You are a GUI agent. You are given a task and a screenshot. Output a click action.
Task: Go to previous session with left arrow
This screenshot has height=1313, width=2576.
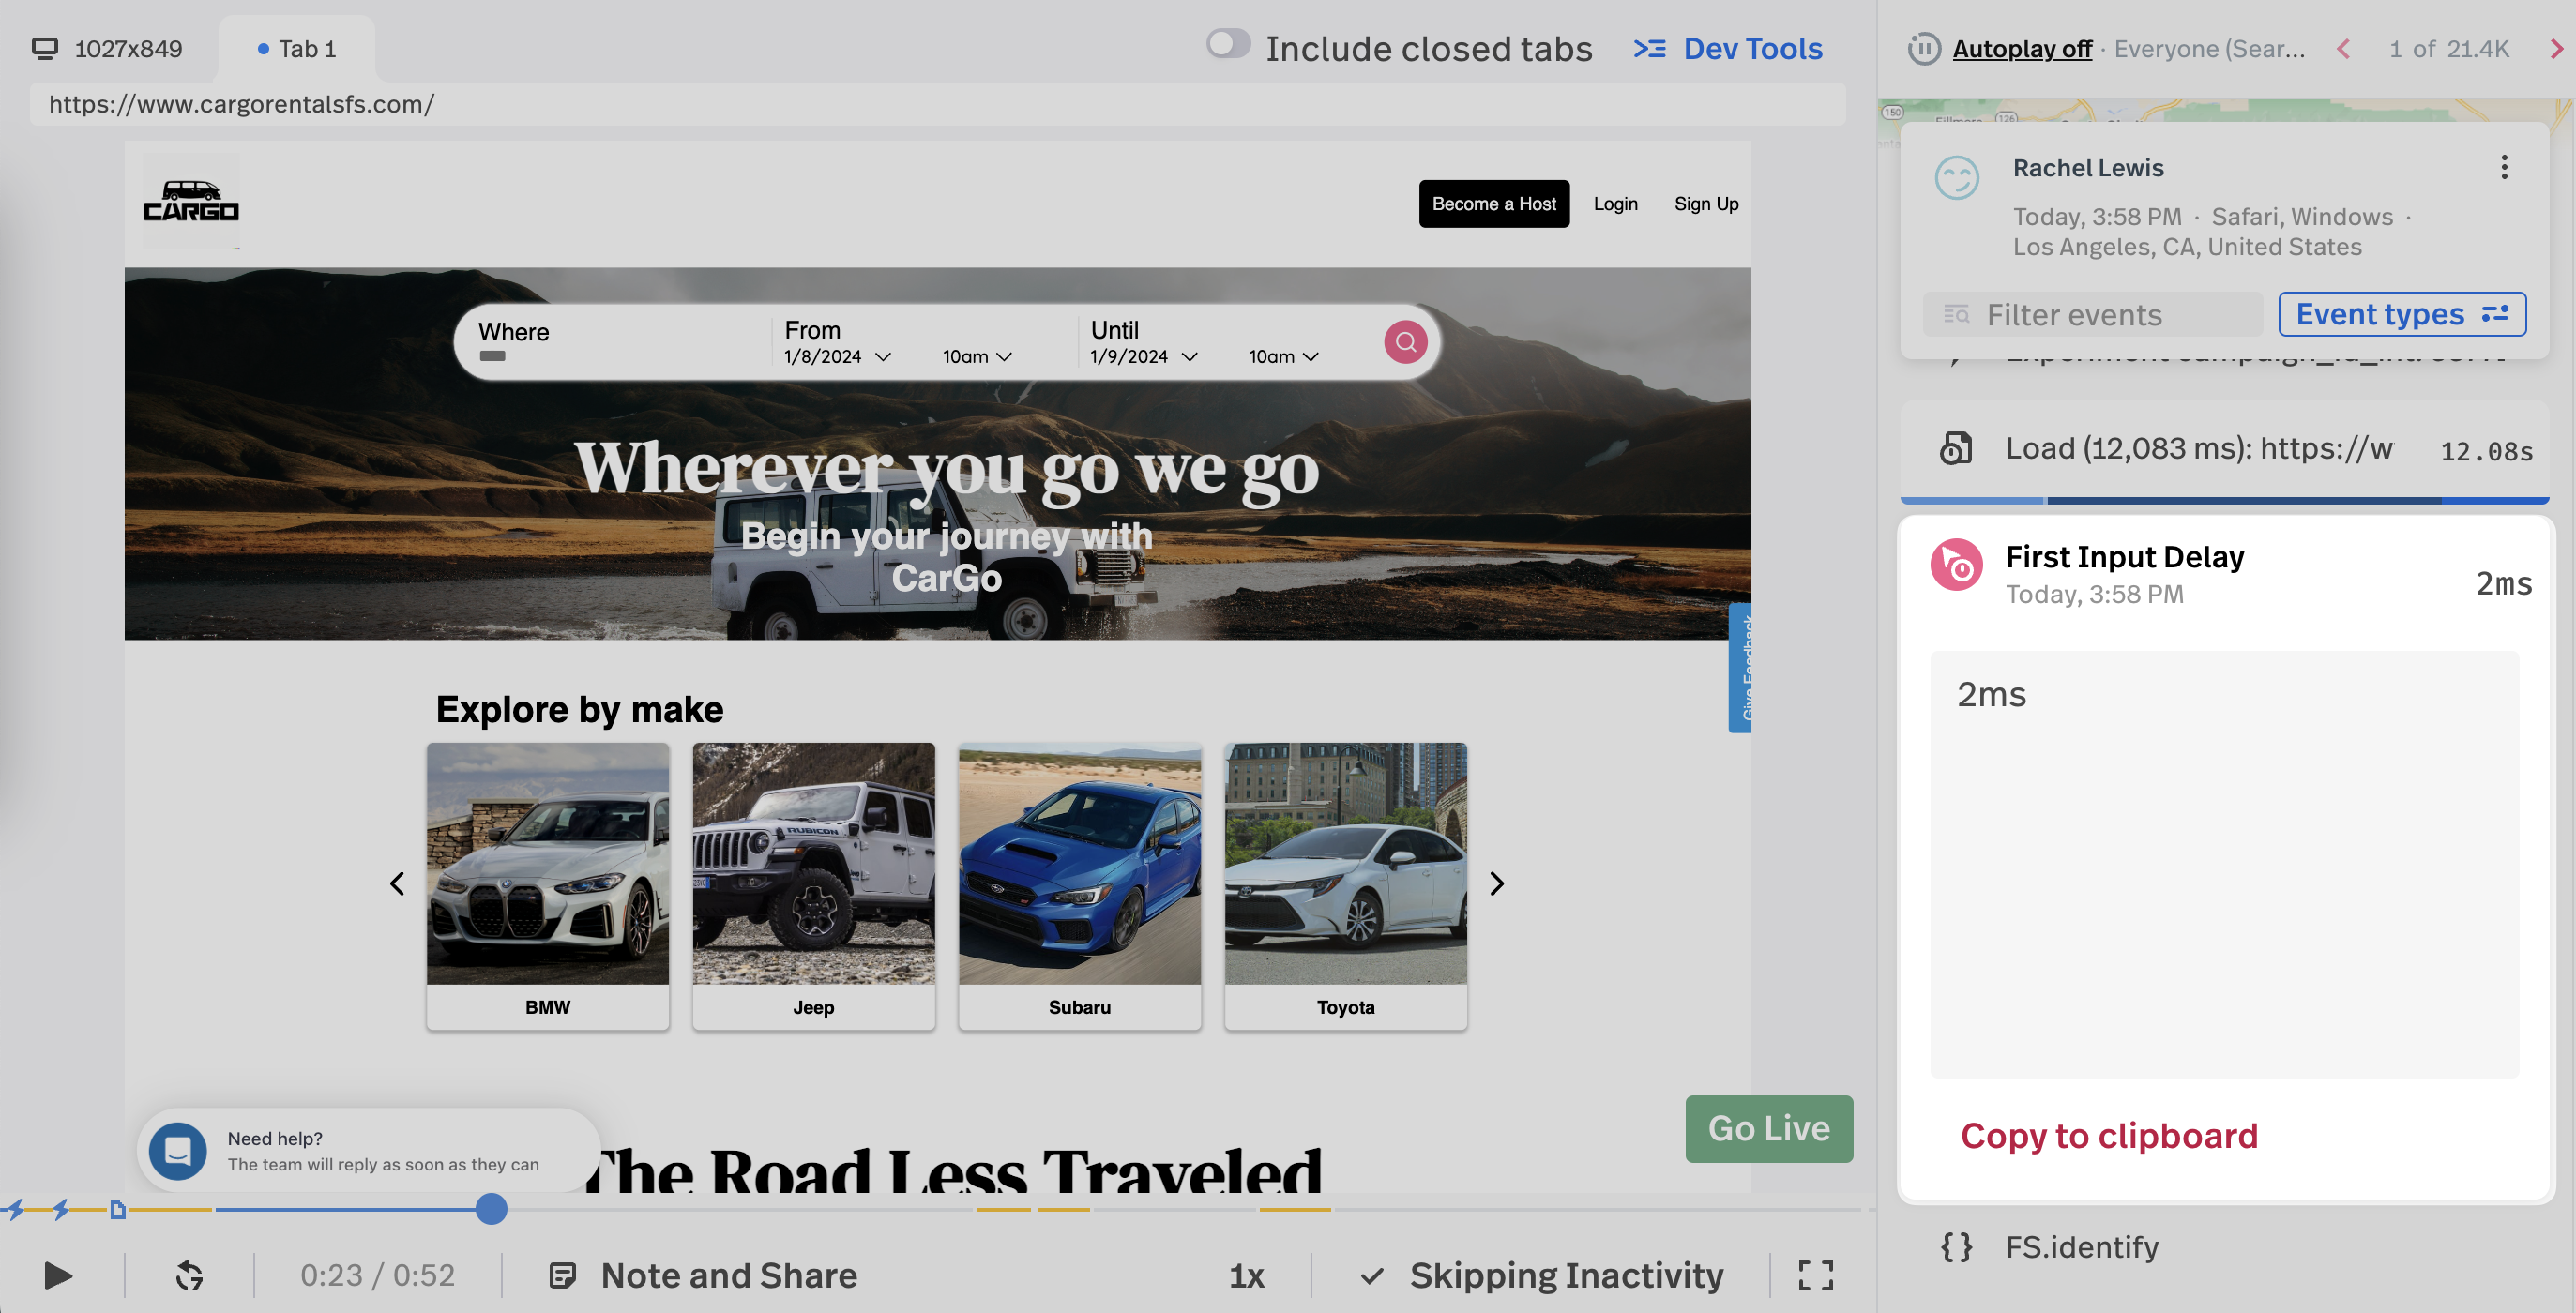(x=2344, y=49)
